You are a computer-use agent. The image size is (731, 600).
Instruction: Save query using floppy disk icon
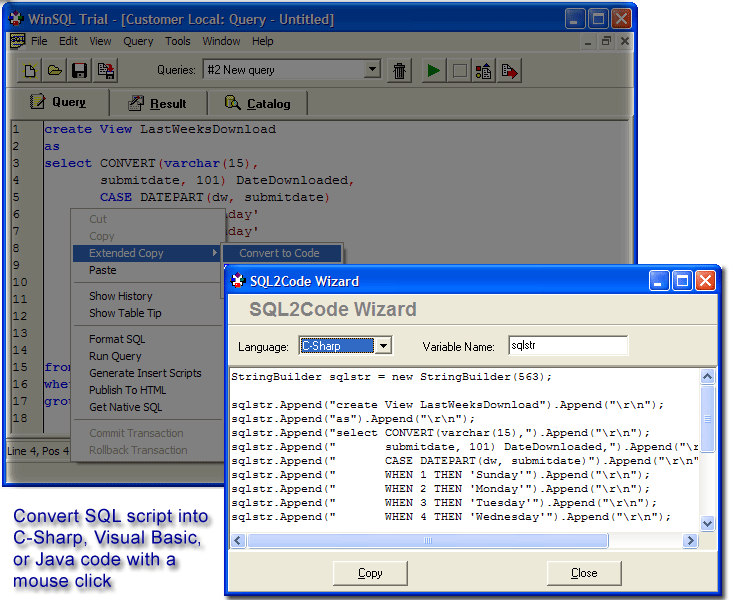80,71
